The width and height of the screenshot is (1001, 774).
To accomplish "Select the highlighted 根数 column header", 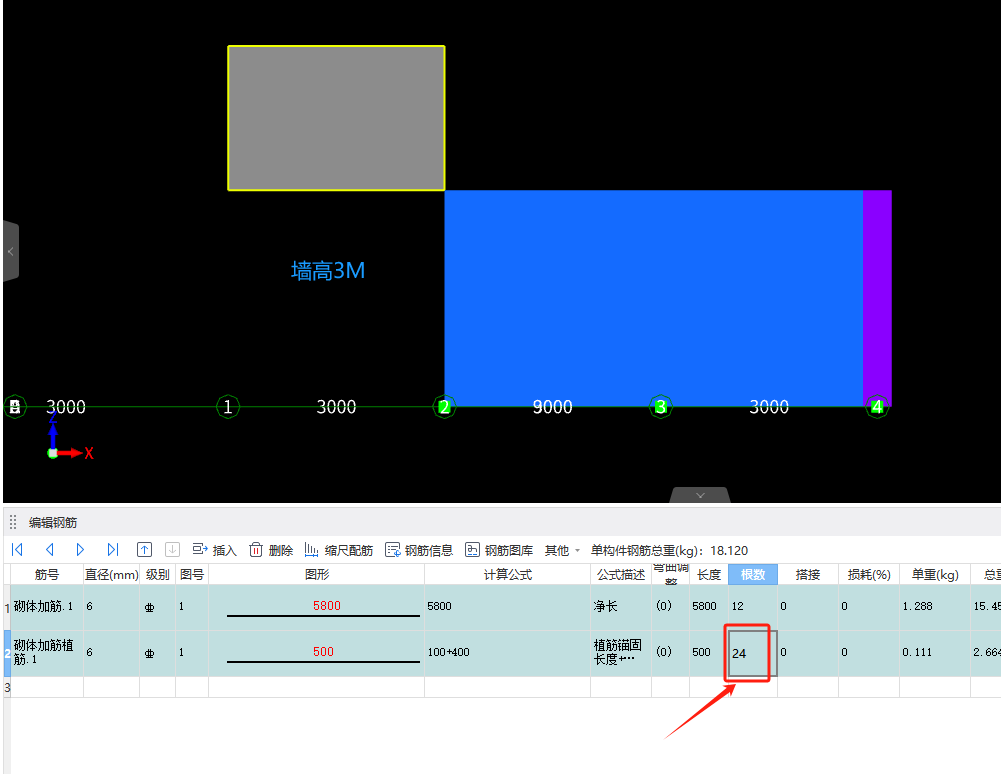I will pos(753,574).
